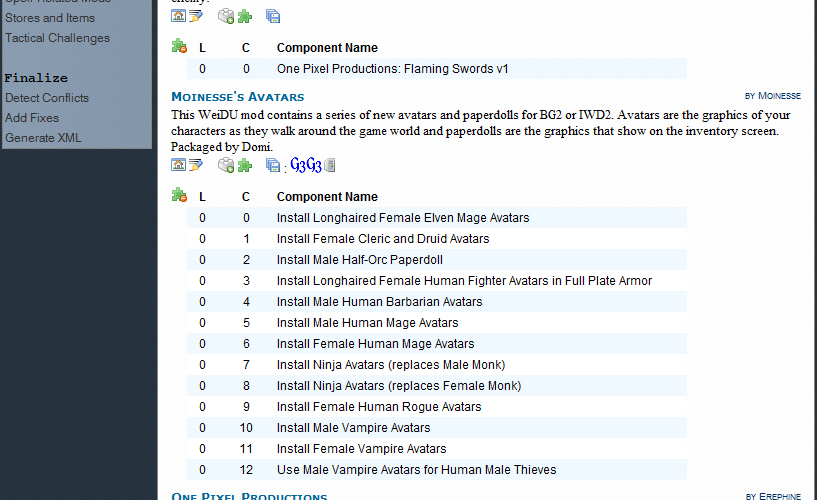The width and height of the screenshot is (817, 500).
Task: Click C column header in Moinesse's Avatars table
Action: 246,197
